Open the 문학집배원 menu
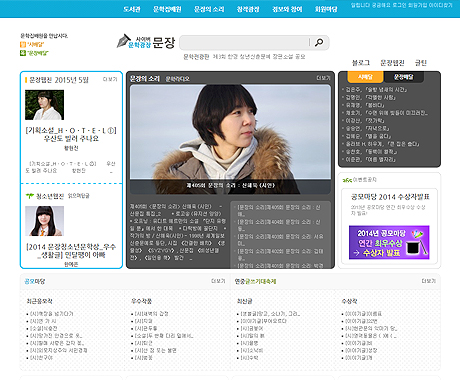 coord(167,9)
